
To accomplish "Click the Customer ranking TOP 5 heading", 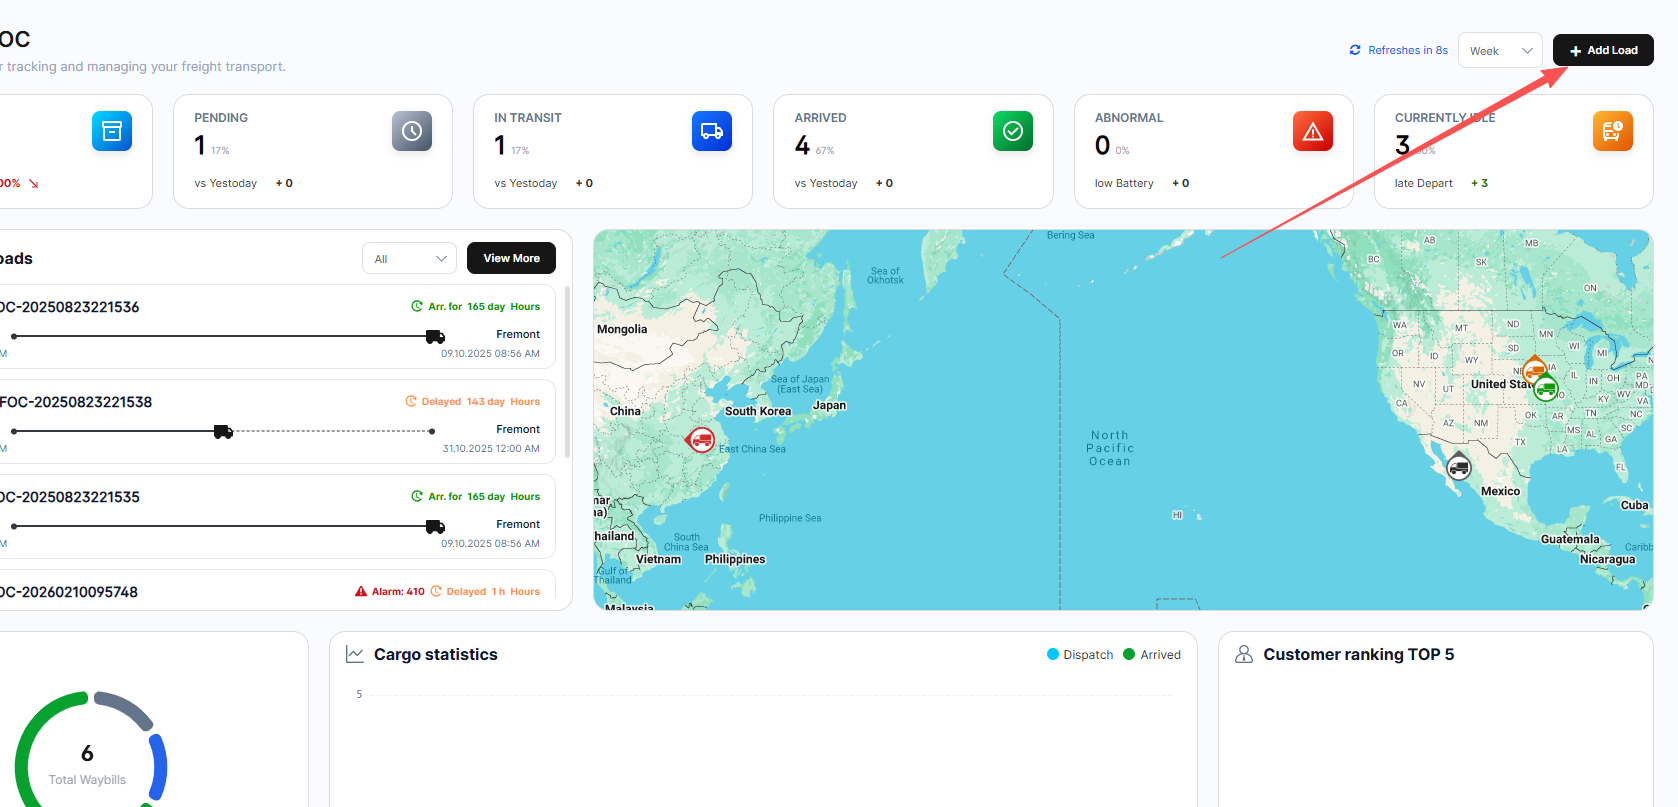I will tap(1358, 654).
